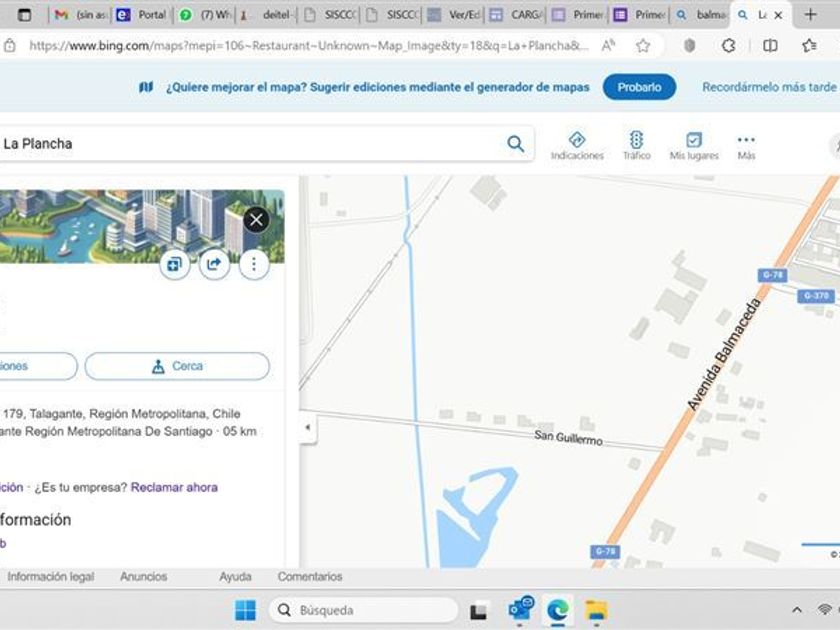Screen dimensions: 840x630
Task: Switch to the Portal browser tab
Action: point(142,15)
